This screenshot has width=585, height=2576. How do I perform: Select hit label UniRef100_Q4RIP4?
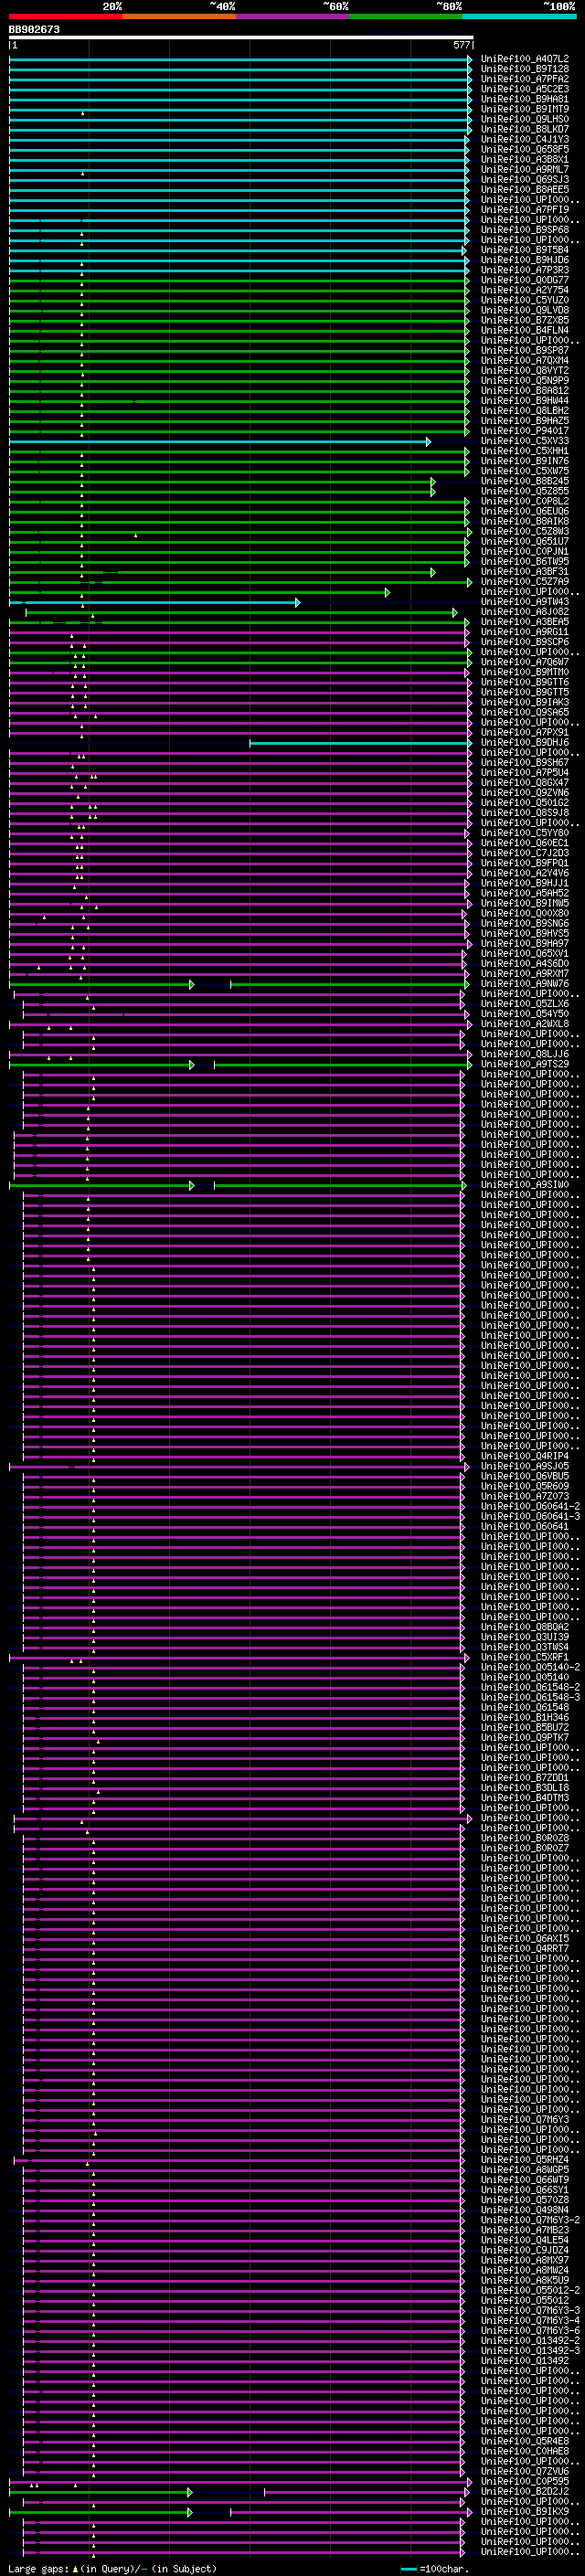pyautogui.click(x=525, y=1456)
